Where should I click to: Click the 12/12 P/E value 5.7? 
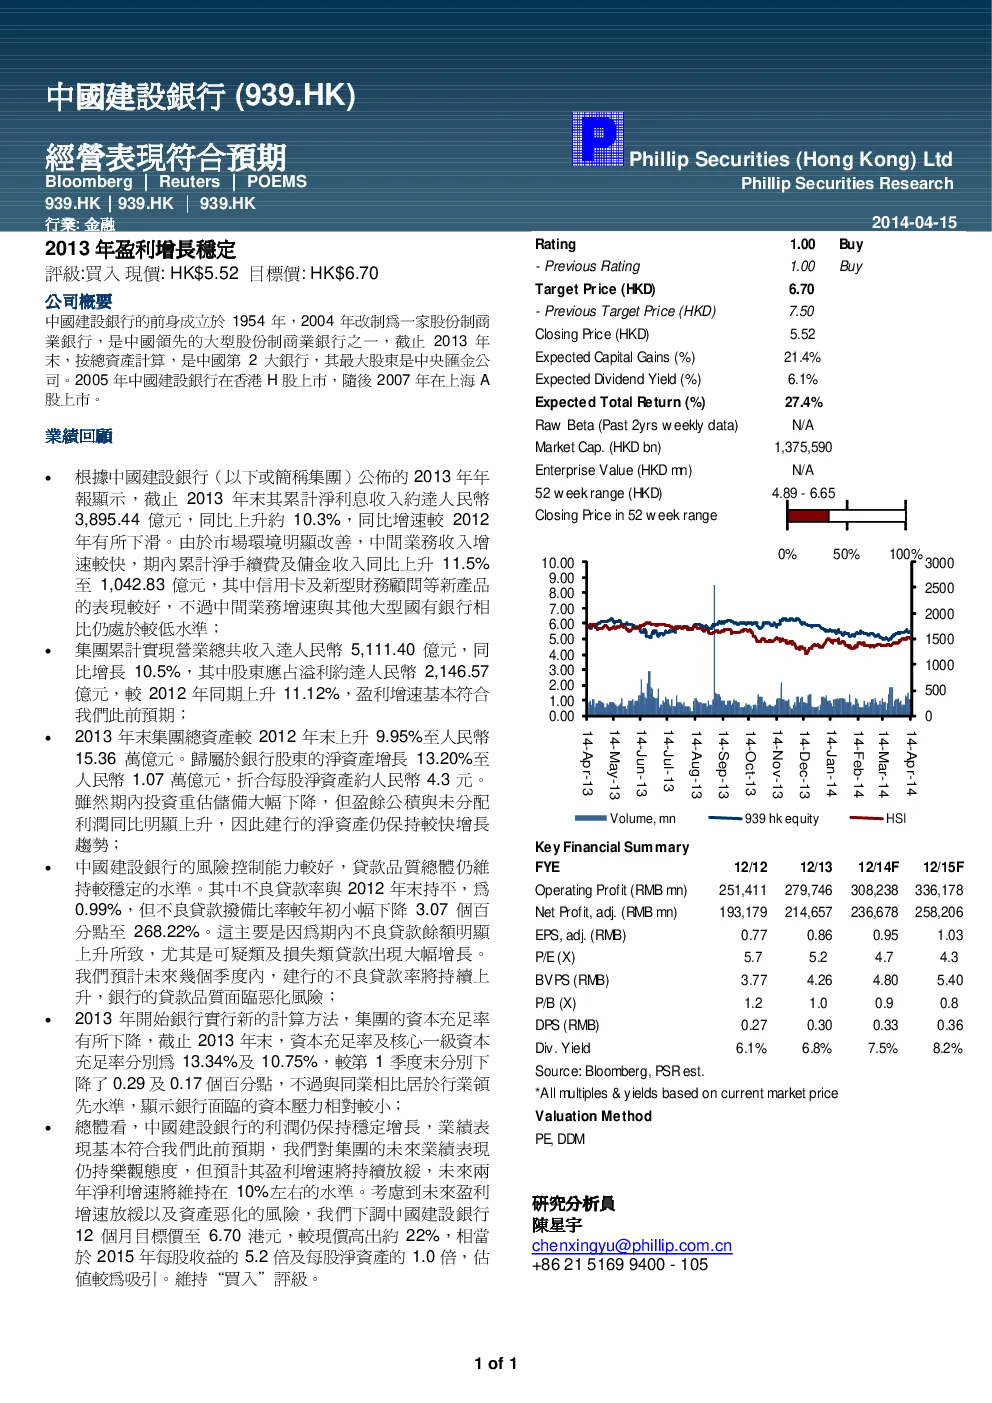[x=753, y=957]
